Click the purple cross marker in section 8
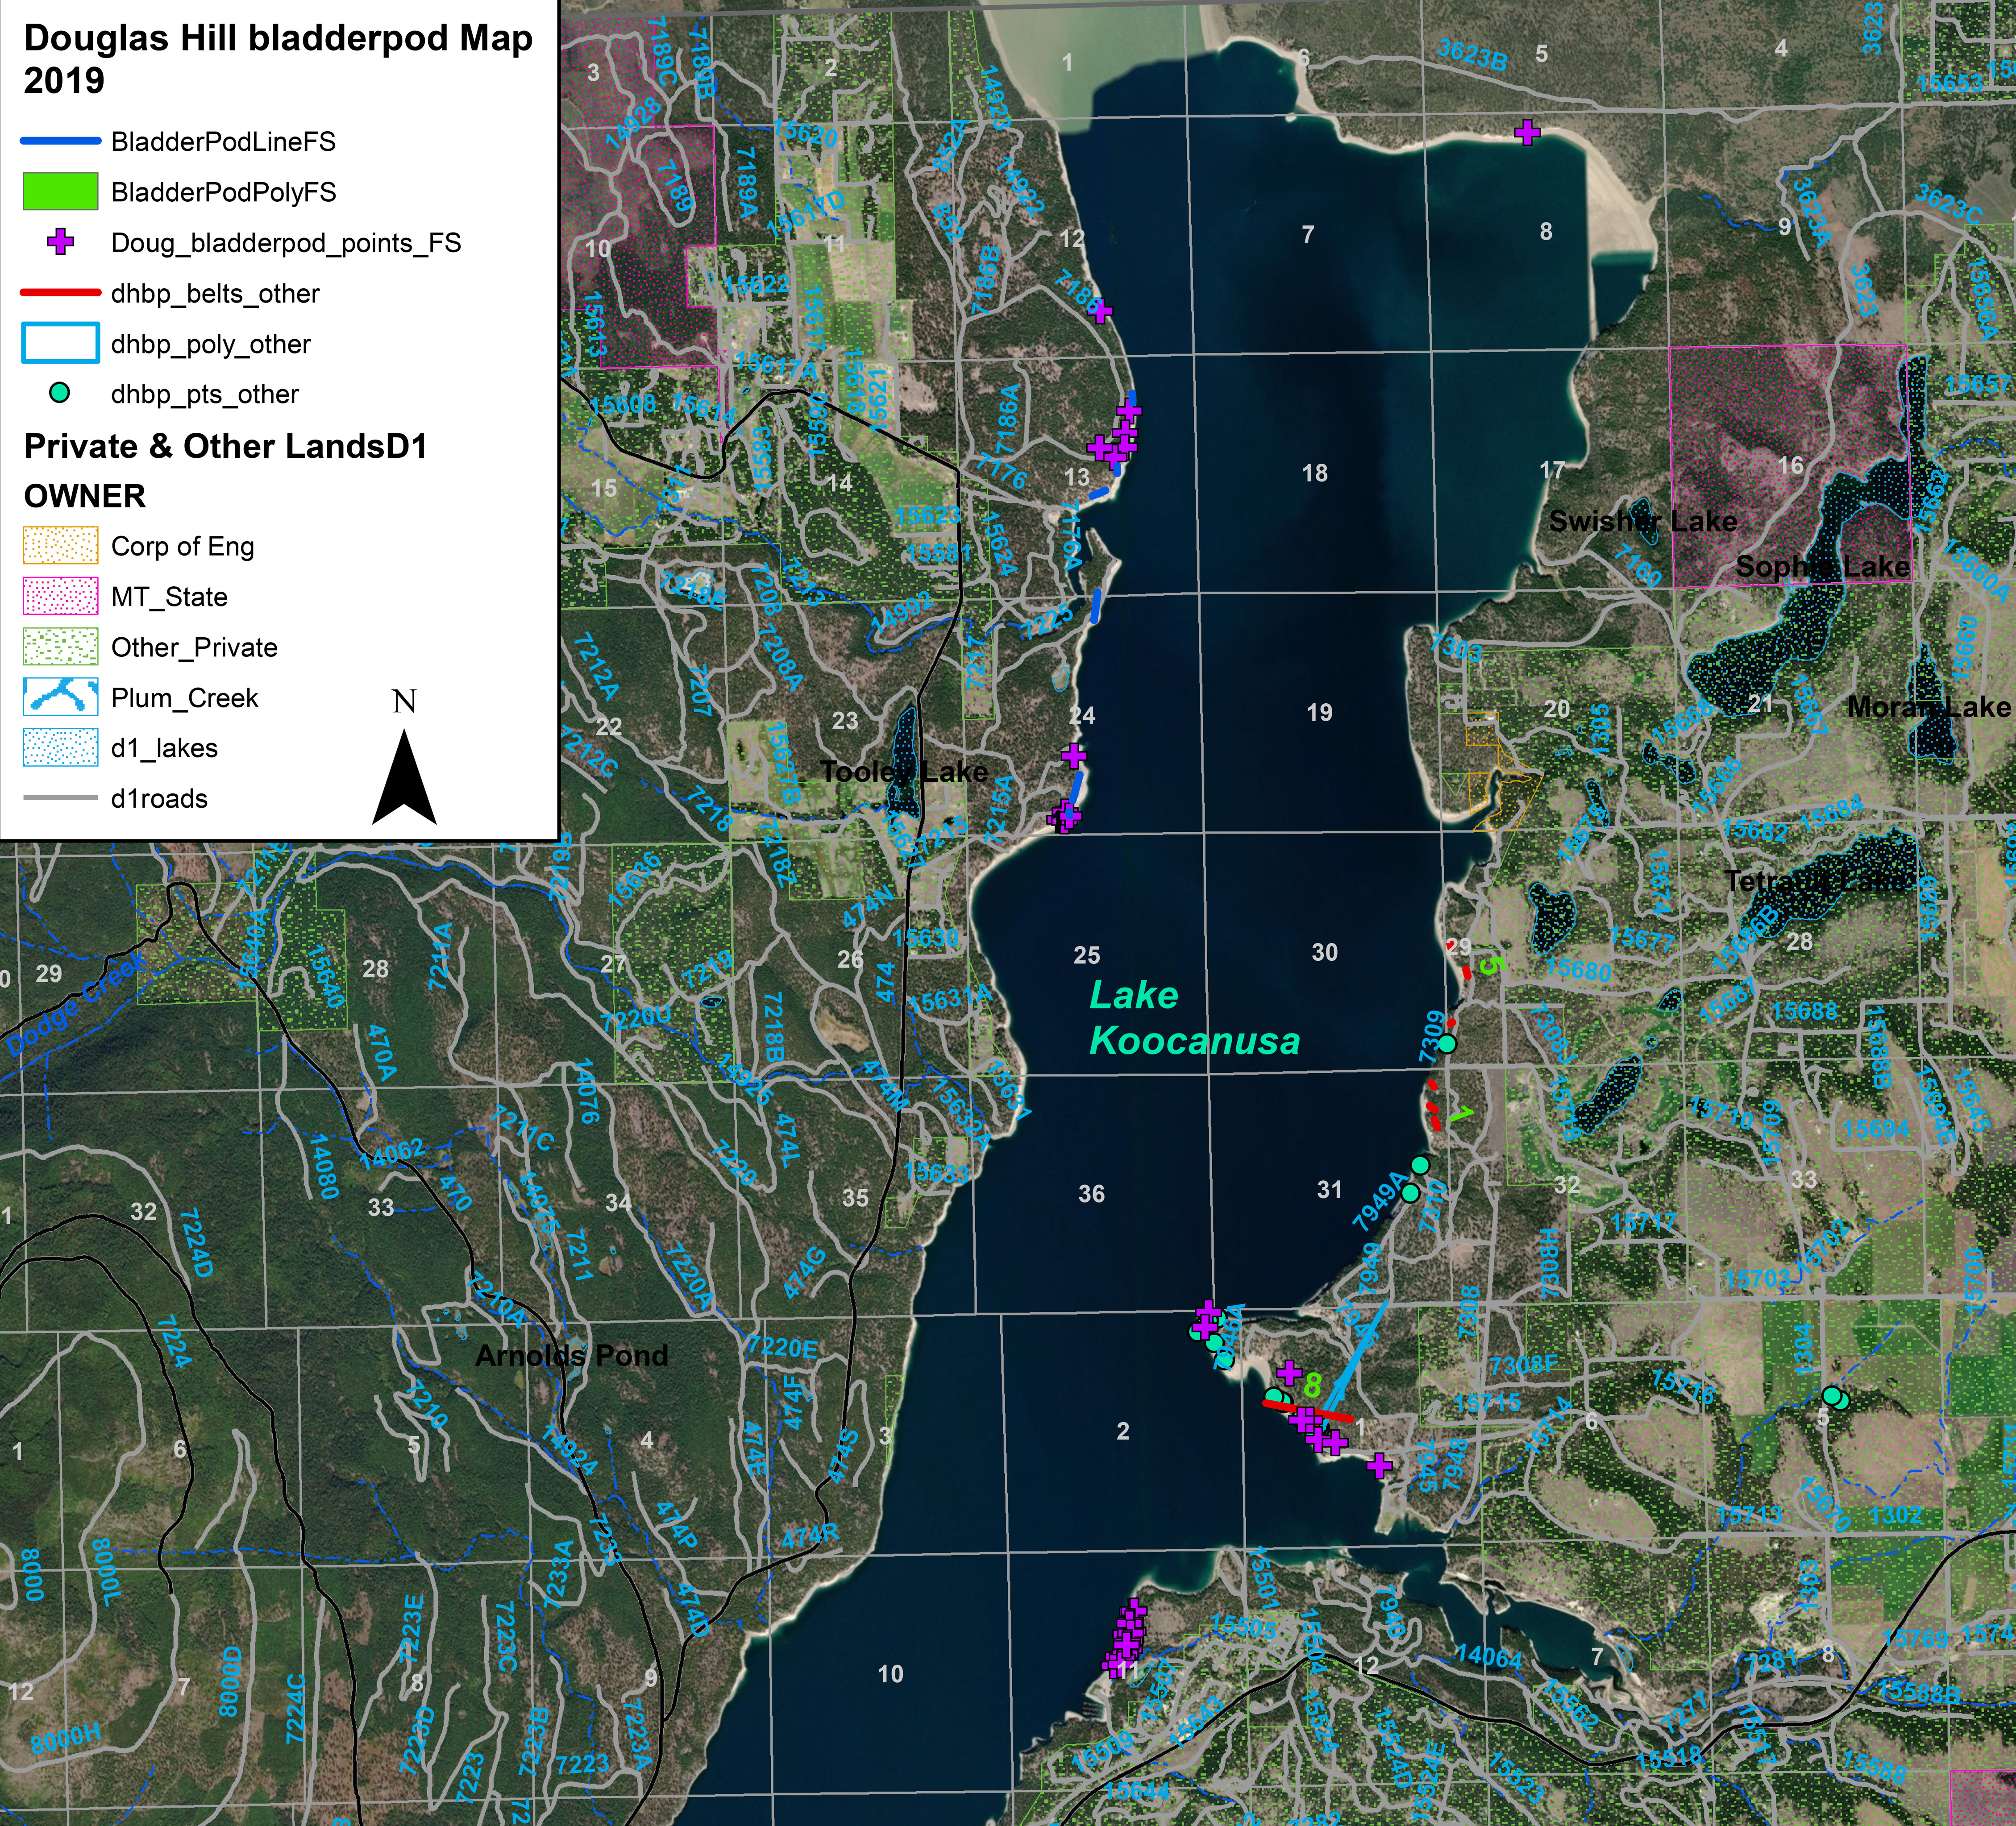The width and height of the screenshot is (2016, 1826). click(1527, 132)
